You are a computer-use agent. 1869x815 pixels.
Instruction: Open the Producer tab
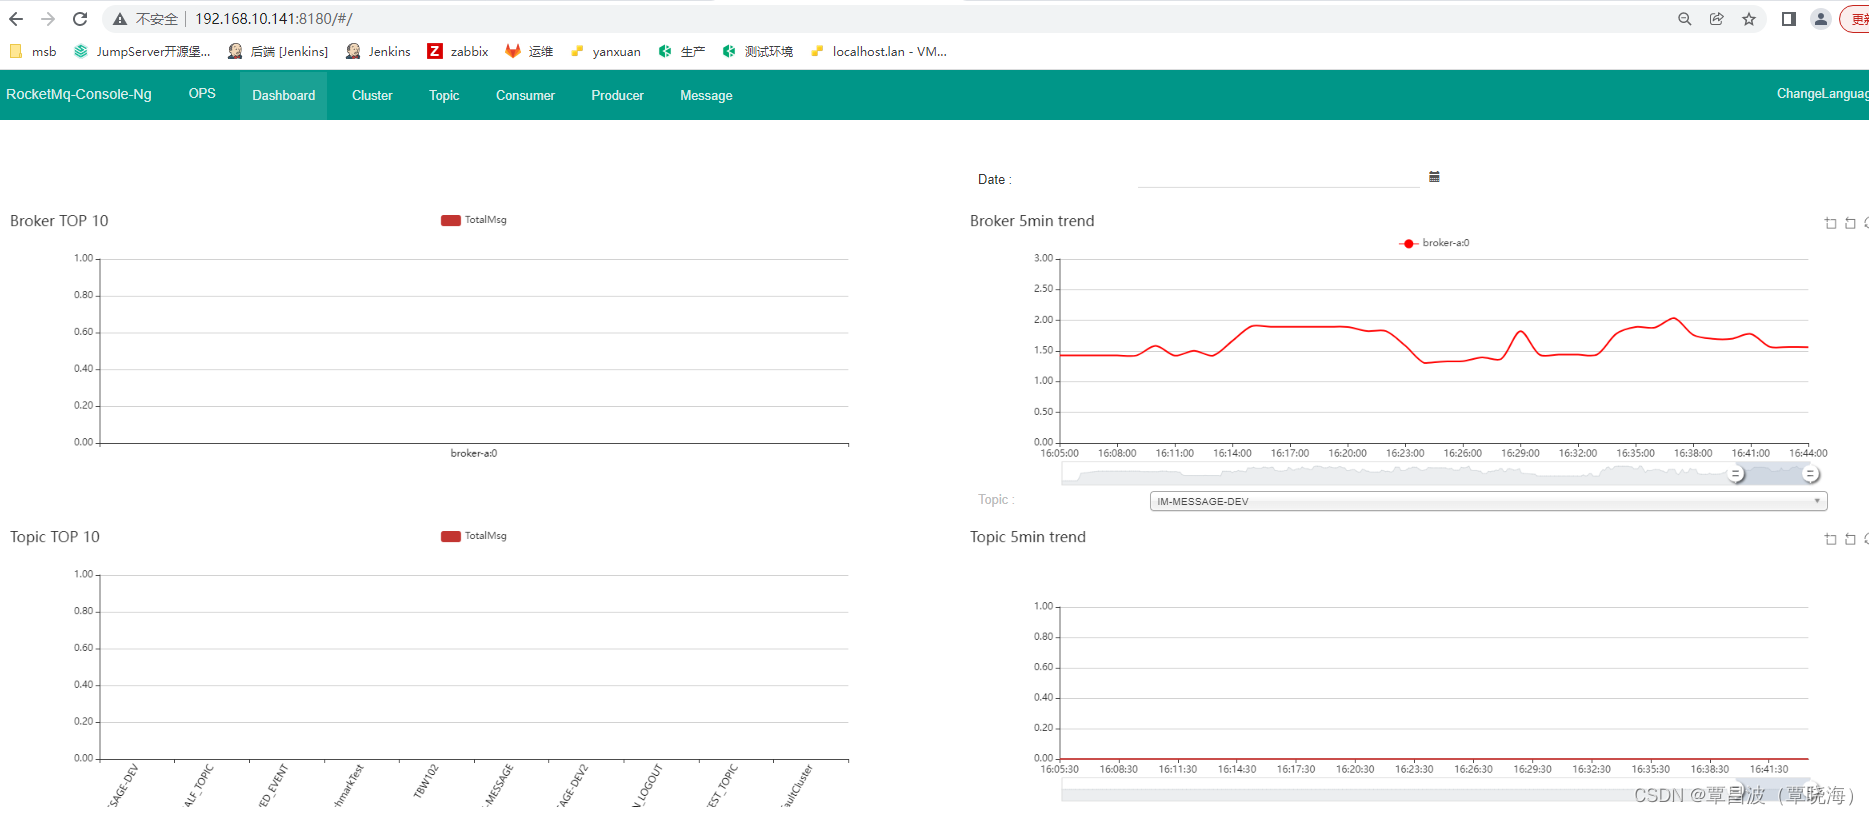point(617,96)
